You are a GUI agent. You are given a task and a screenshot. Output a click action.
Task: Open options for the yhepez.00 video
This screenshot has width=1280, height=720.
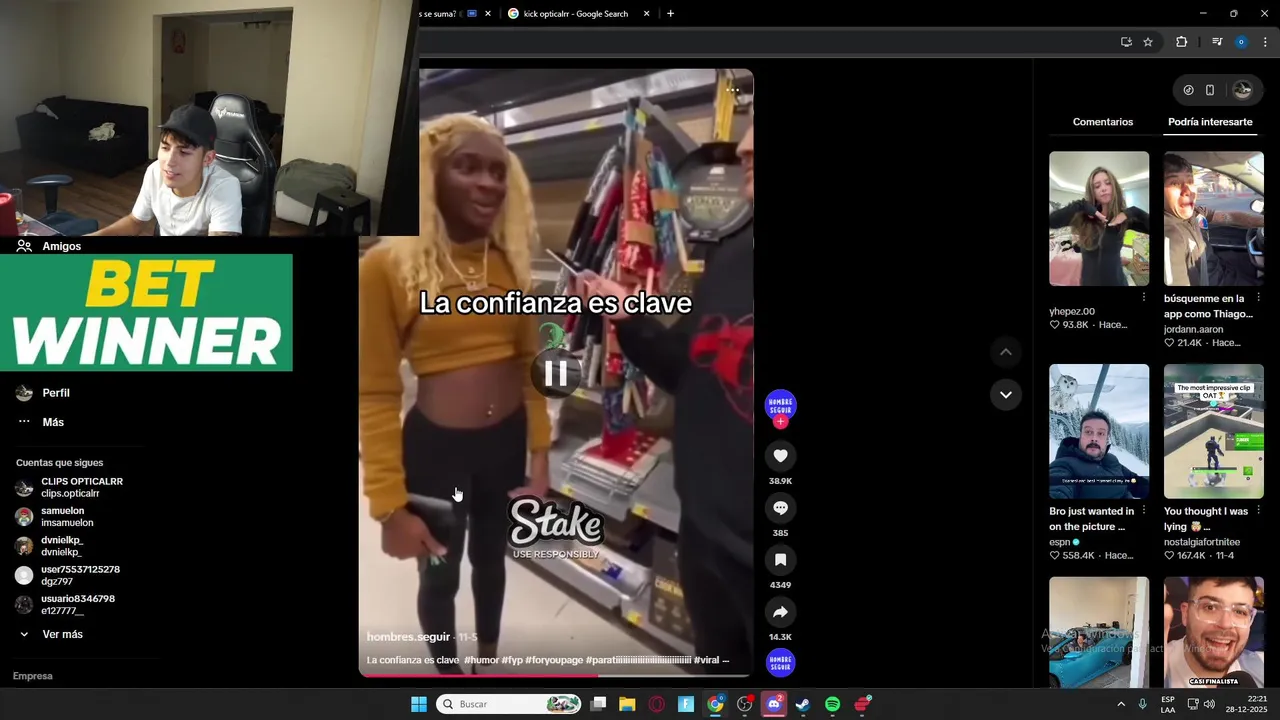pos(1144,298)
